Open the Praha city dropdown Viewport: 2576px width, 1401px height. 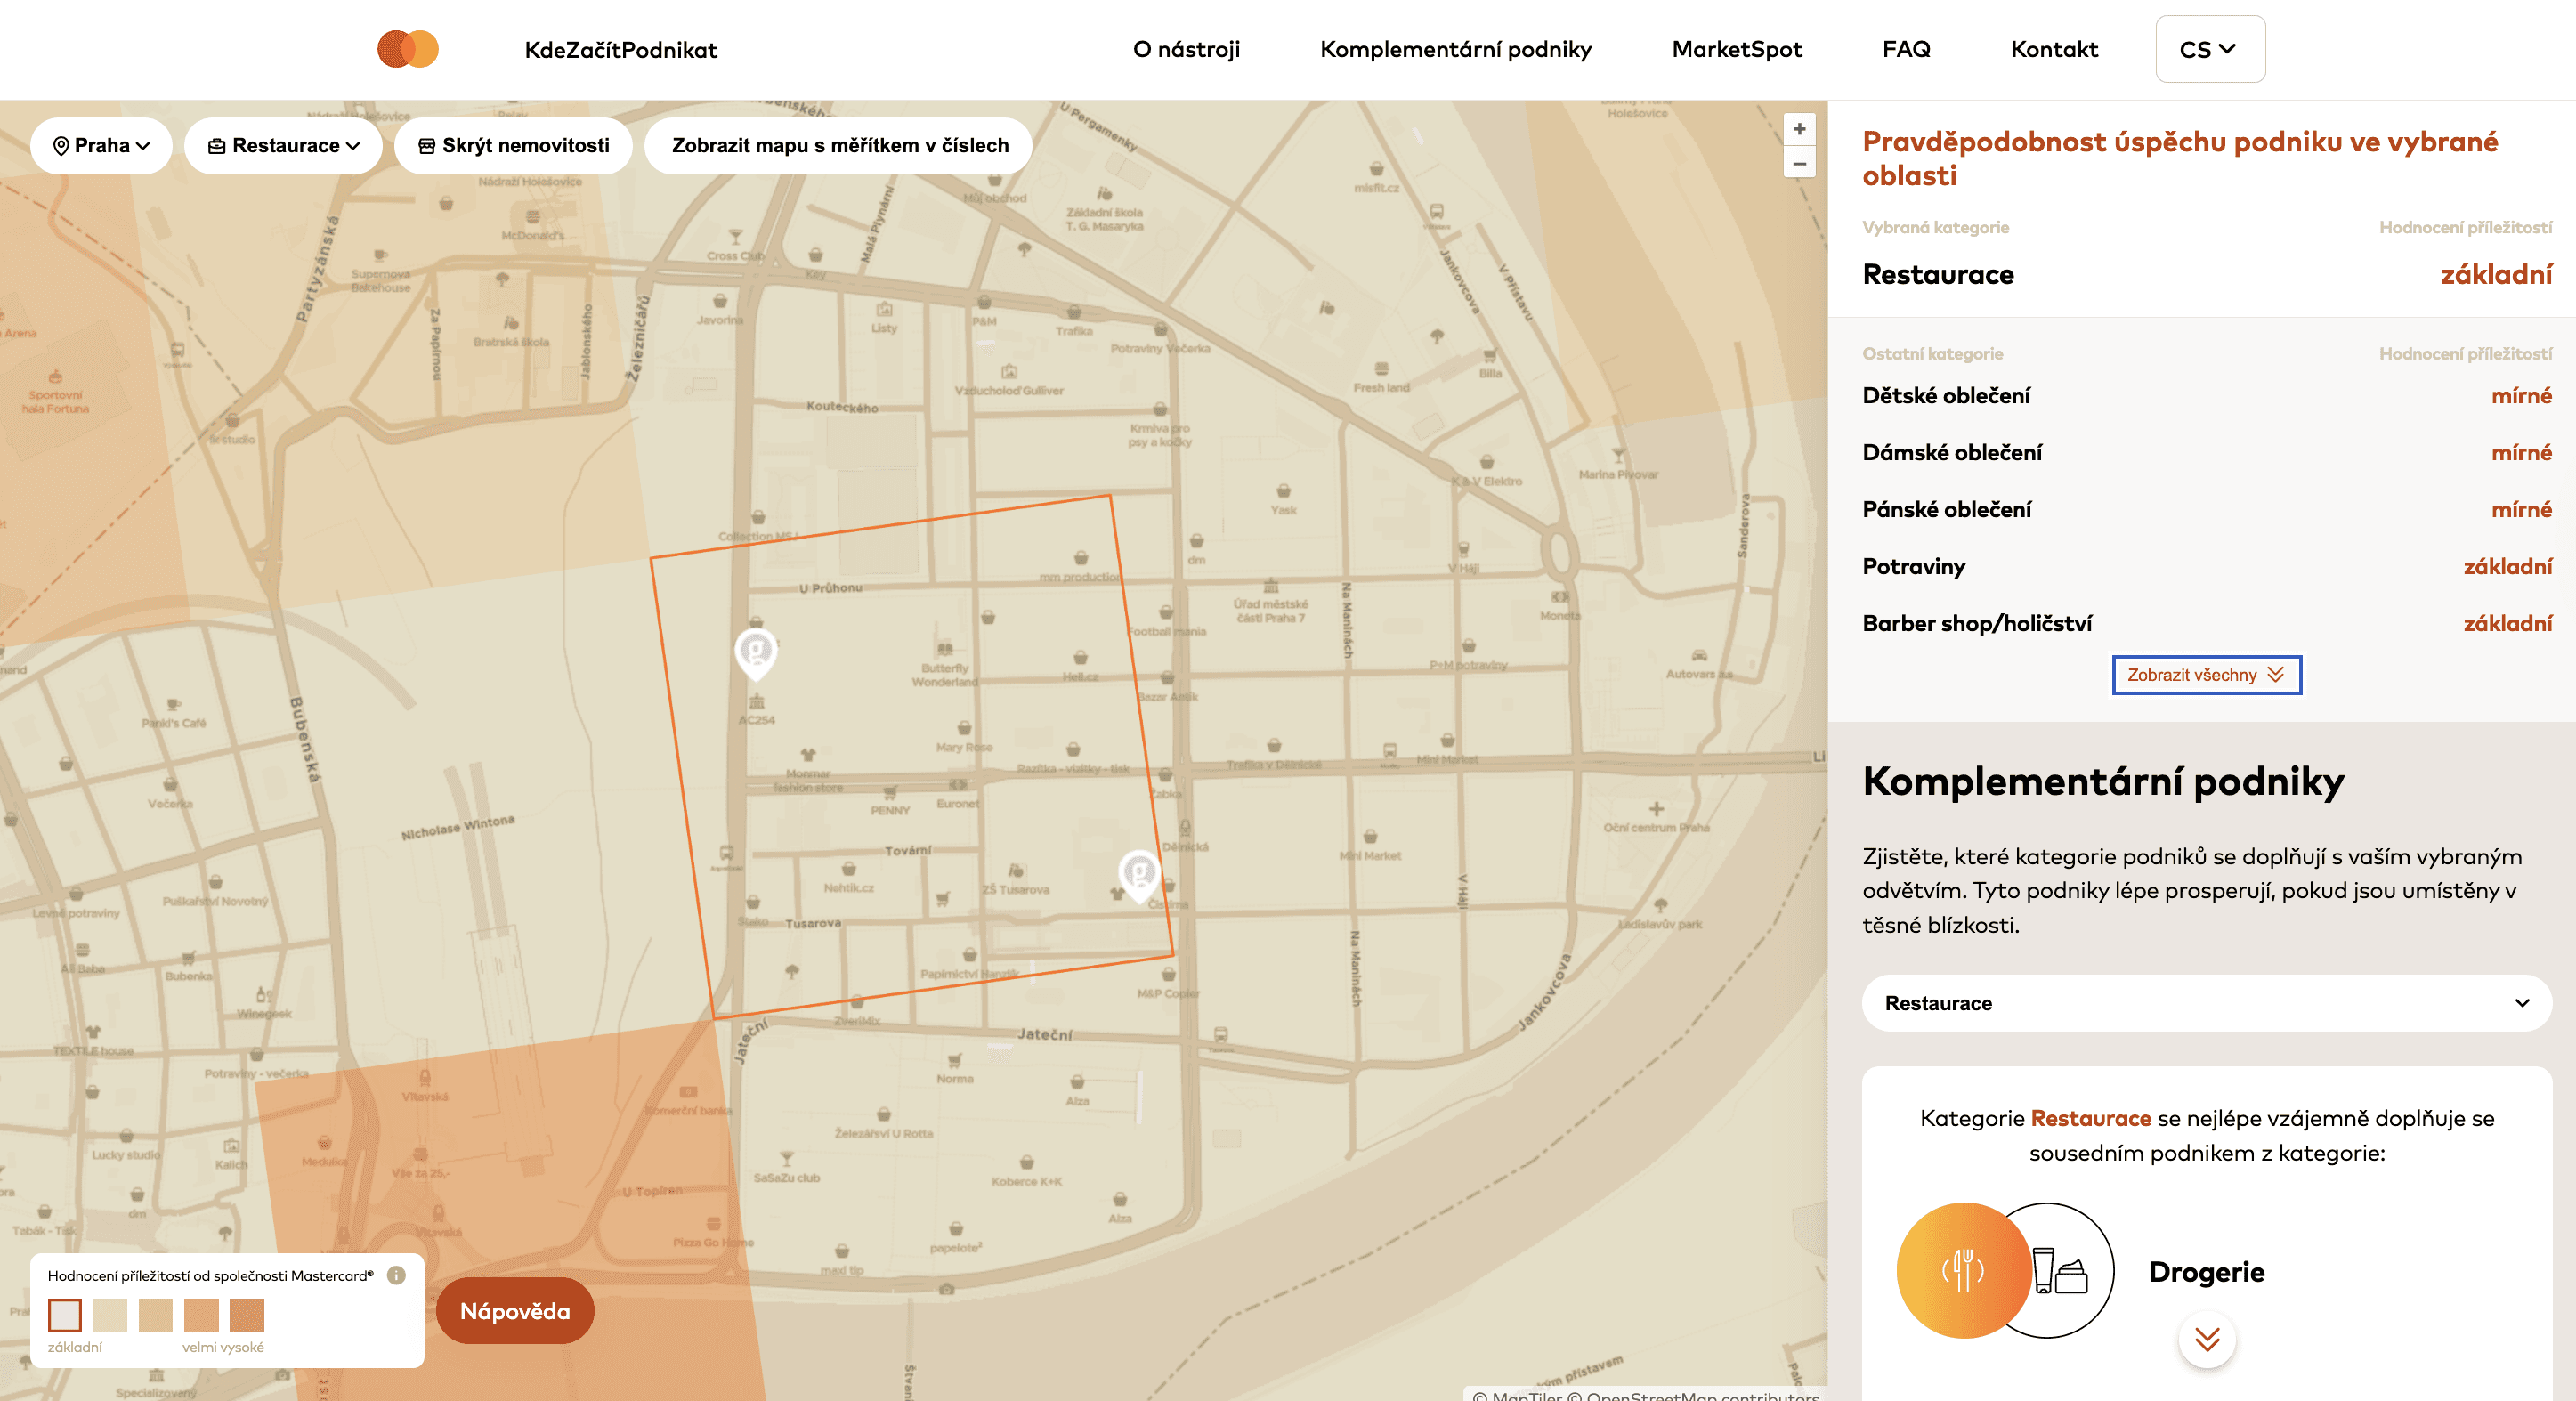[x=101, y=146]
